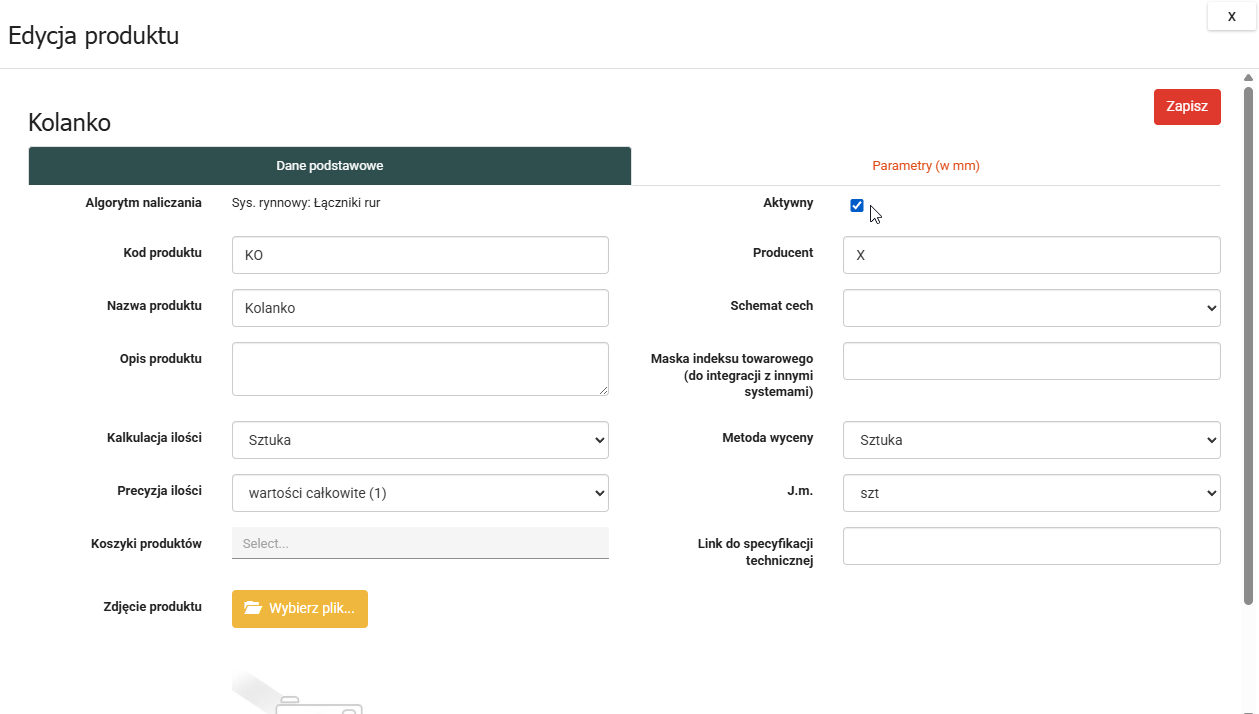Click into the Opis produktu textarea

point(420,369)
